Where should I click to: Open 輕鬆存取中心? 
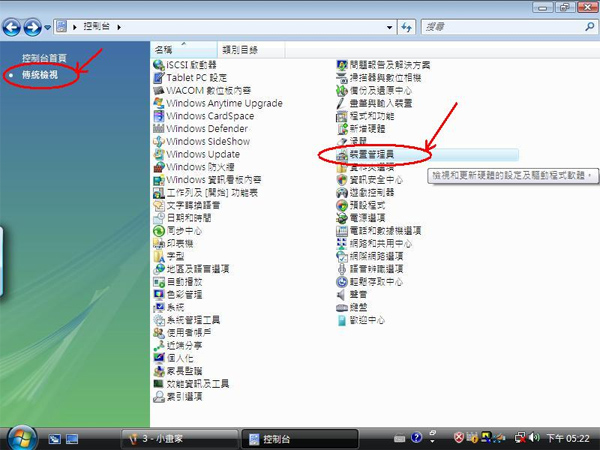(370, 282)
